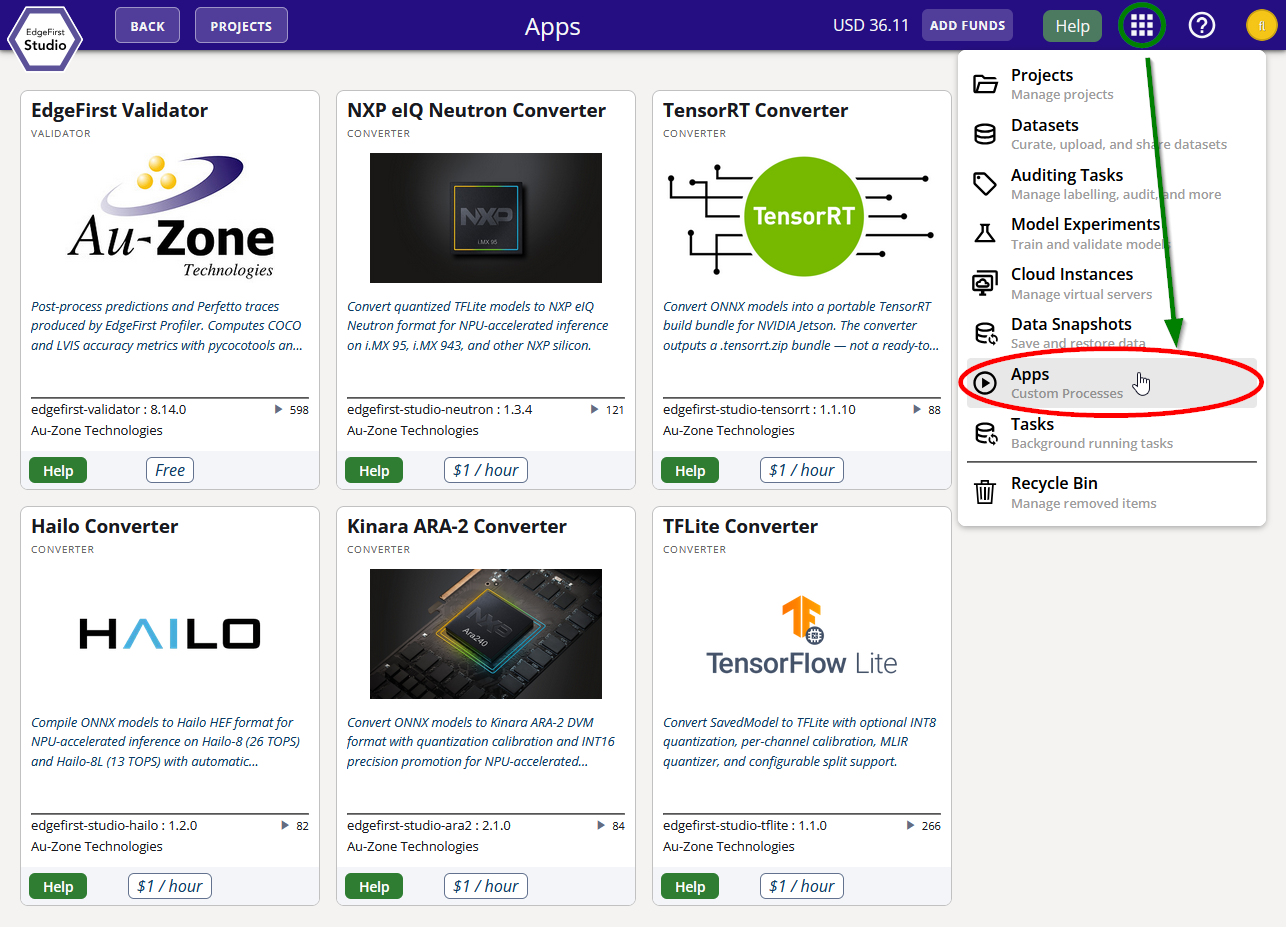The image size is (1286, 927).
Task: Click the TensorRT Converter card title
Action: (x=756, y=110)
